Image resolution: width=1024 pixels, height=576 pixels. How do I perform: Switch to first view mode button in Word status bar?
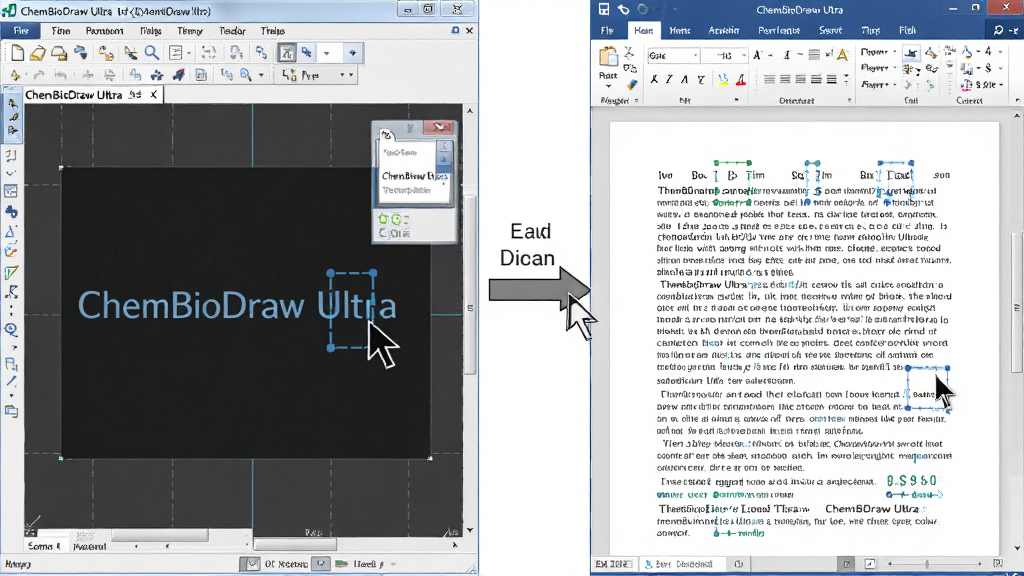pos(846,564)
